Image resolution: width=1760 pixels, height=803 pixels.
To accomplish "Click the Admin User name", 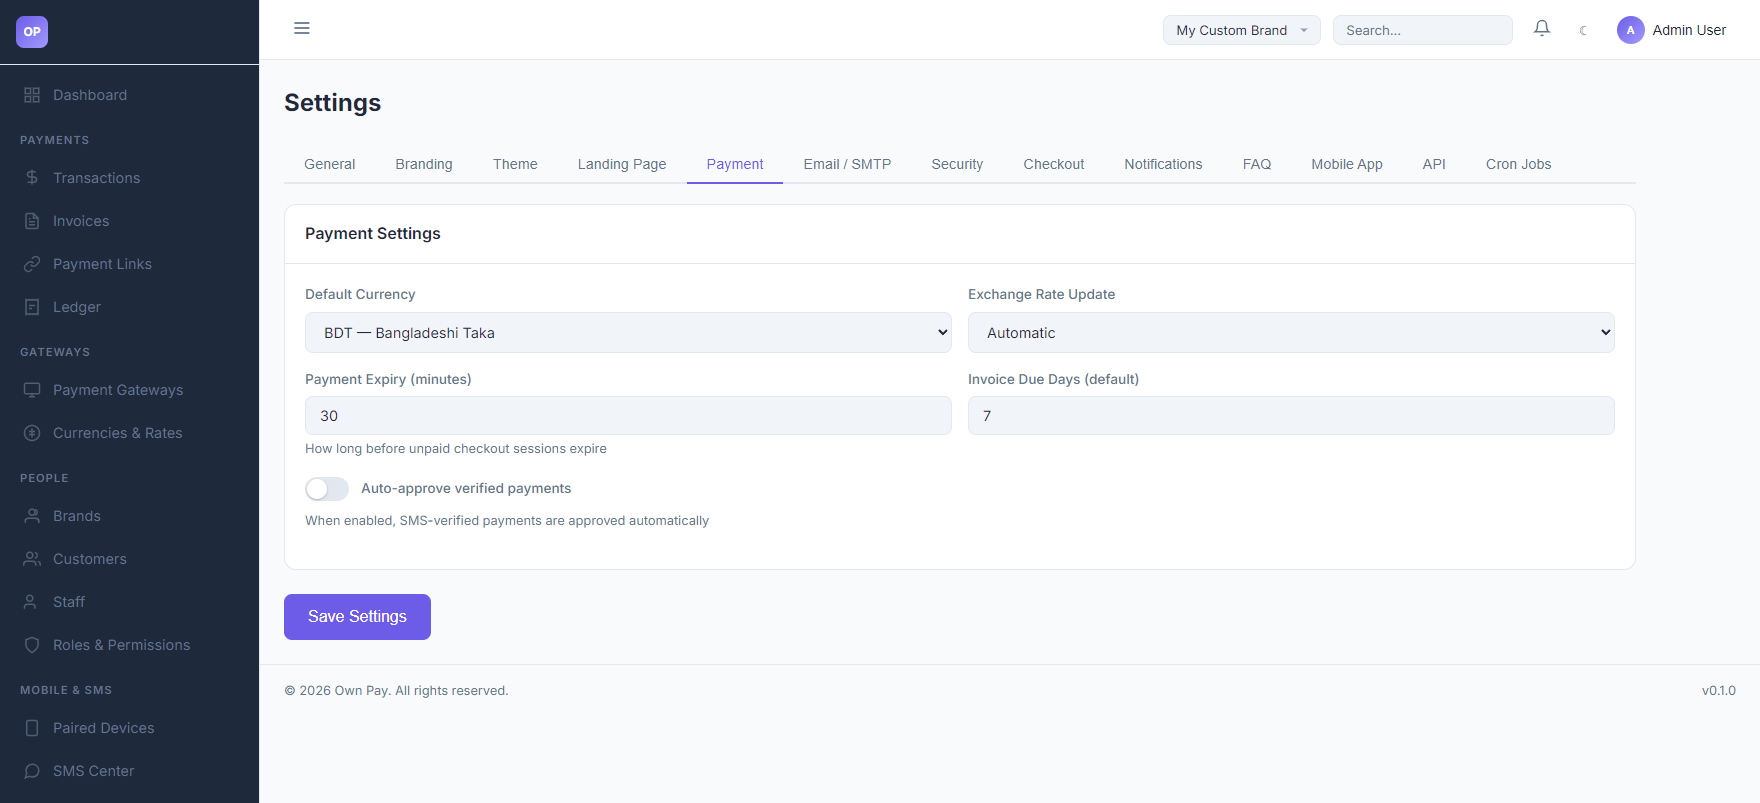I will pos(1689,30).
